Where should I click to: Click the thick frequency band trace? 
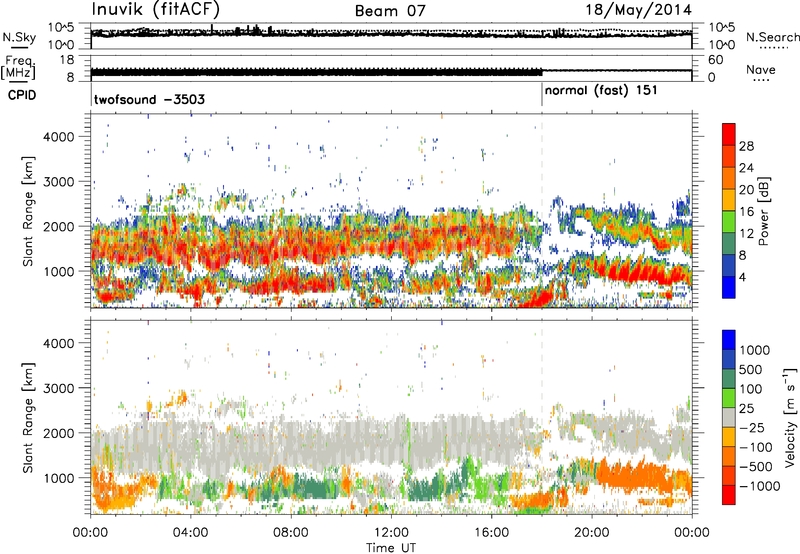point(316,72)
